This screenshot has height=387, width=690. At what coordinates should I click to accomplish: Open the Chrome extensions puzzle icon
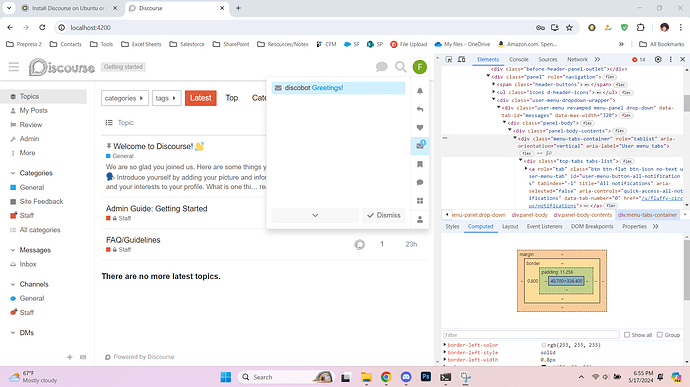[x=640, y=28]
